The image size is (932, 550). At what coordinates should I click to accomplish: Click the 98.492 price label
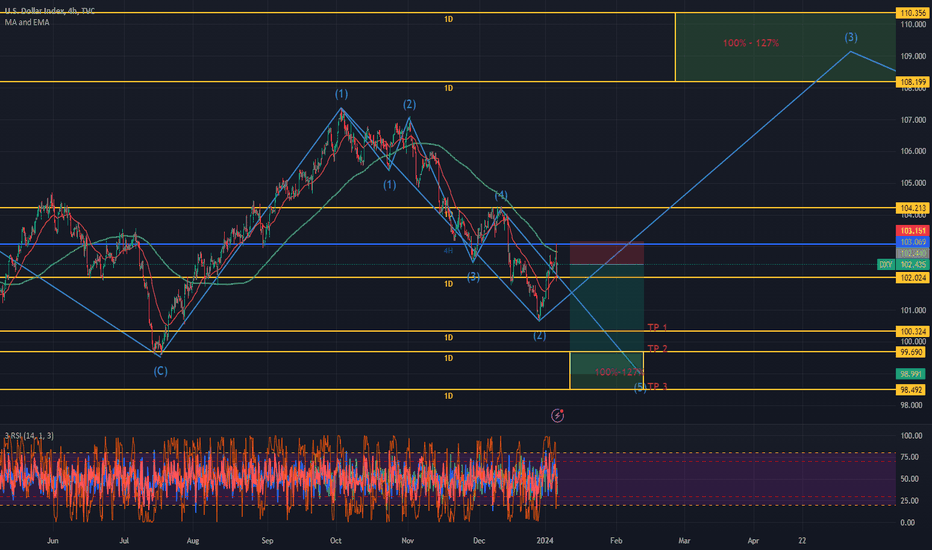pos(911,390)
